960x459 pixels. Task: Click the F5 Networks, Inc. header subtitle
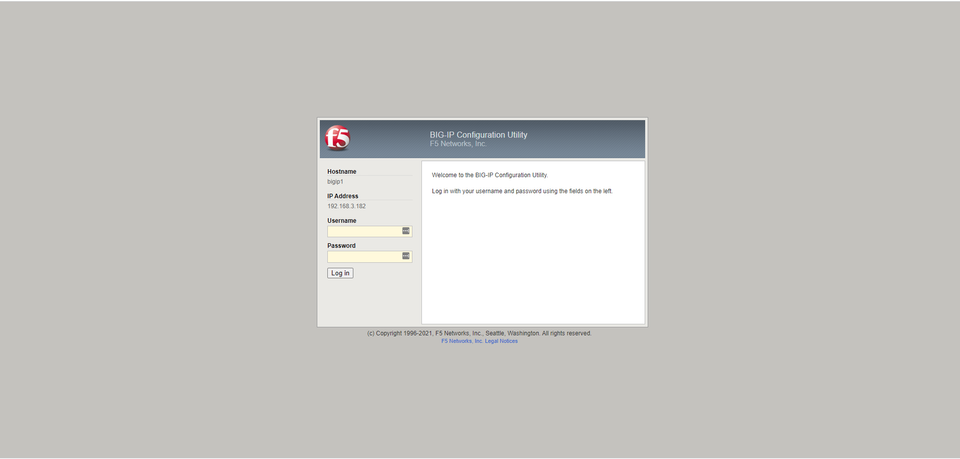click(x=457, y=144)
